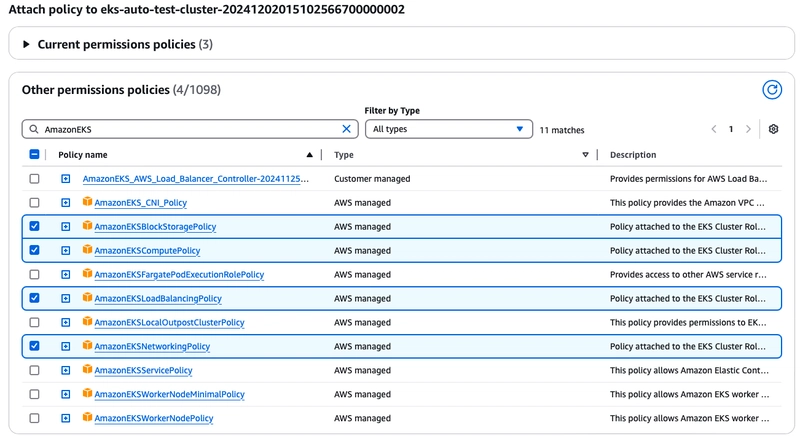Open the table preferences gear icon

pyautogui.click(x=773, y=130)
